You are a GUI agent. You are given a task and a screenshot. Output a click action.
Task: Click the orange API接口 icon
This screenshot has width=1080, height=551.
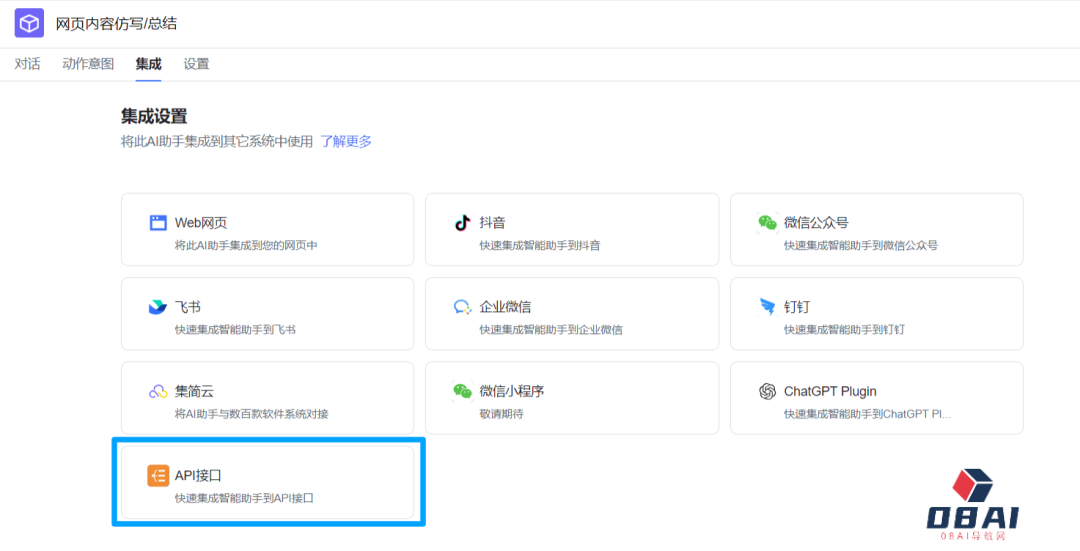coord(158,476)
